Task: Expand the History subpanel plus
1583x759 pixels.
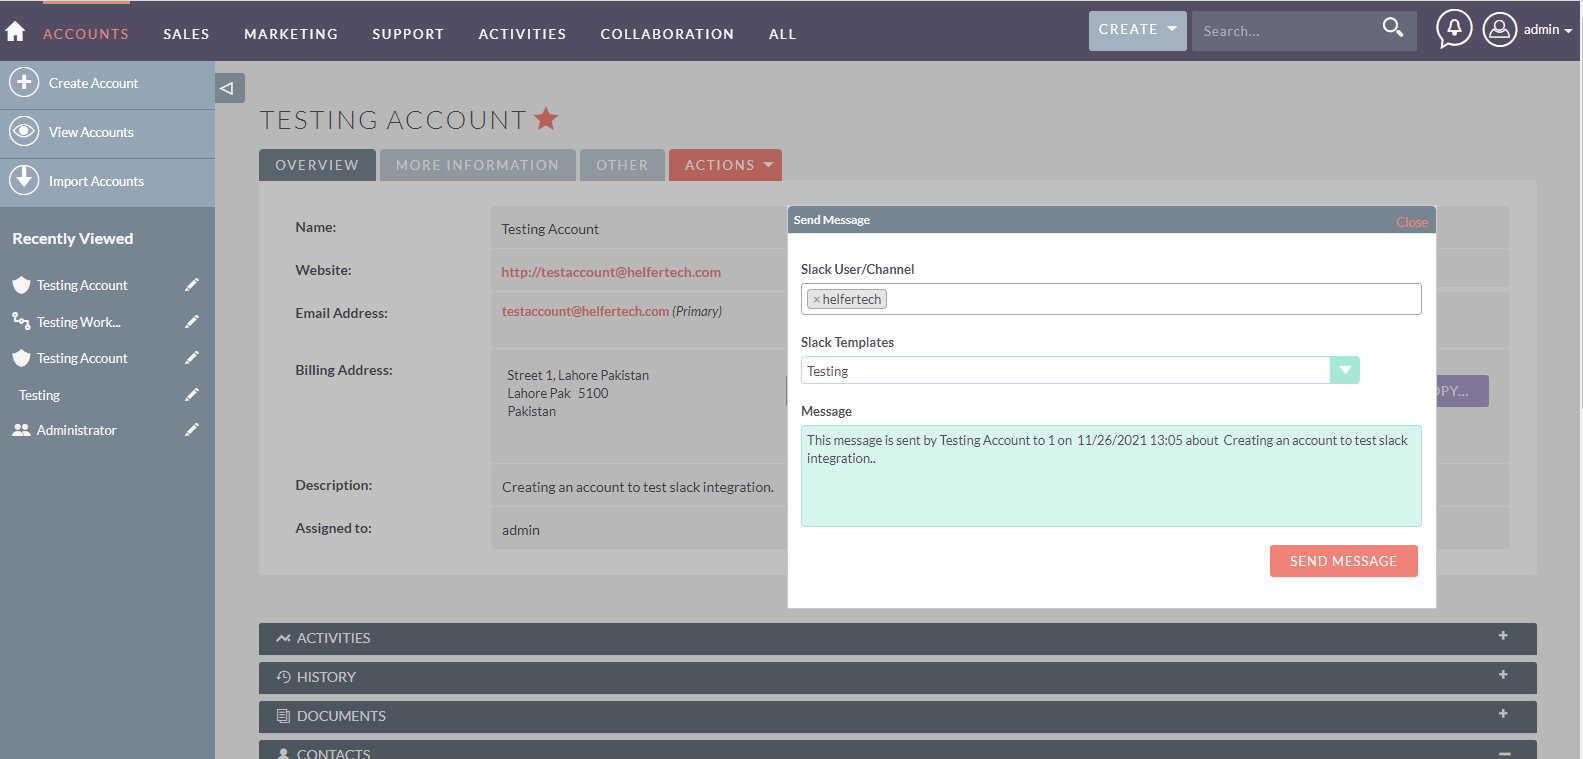Action: click(1503, 675)
